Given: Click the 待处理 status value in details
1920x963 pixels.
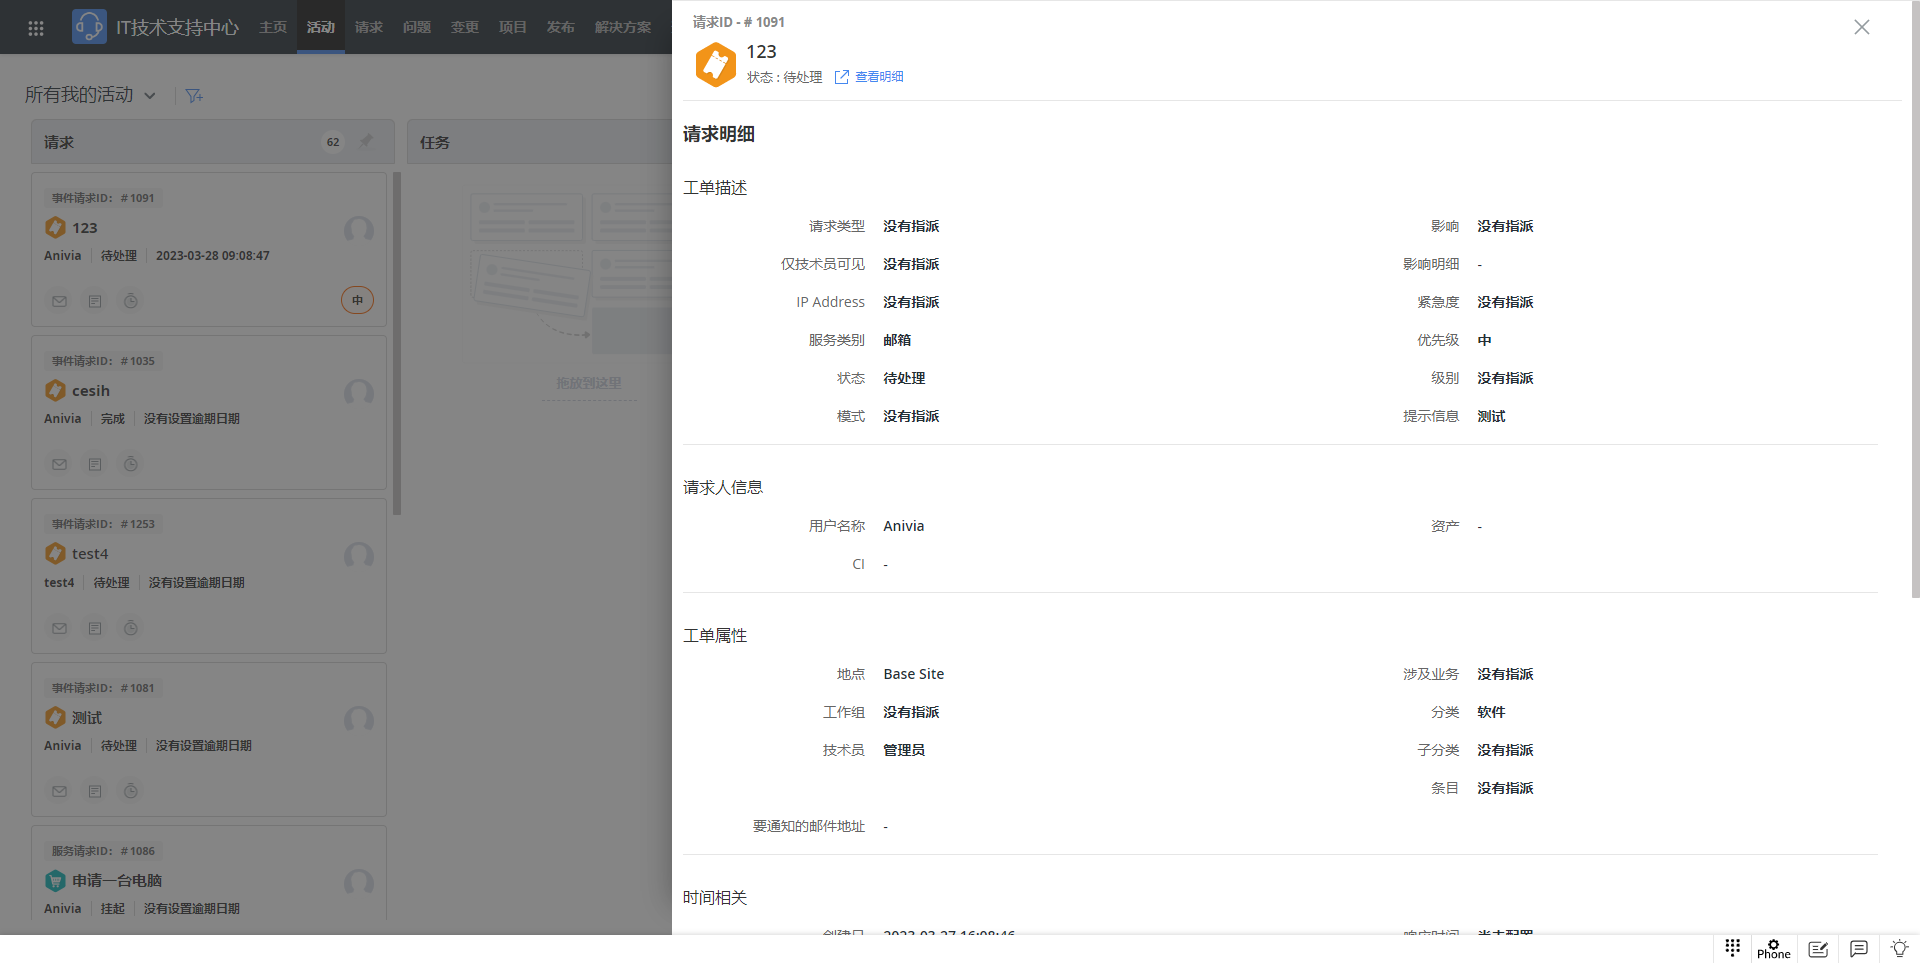Looking at the screenshot, I should 904,379.
